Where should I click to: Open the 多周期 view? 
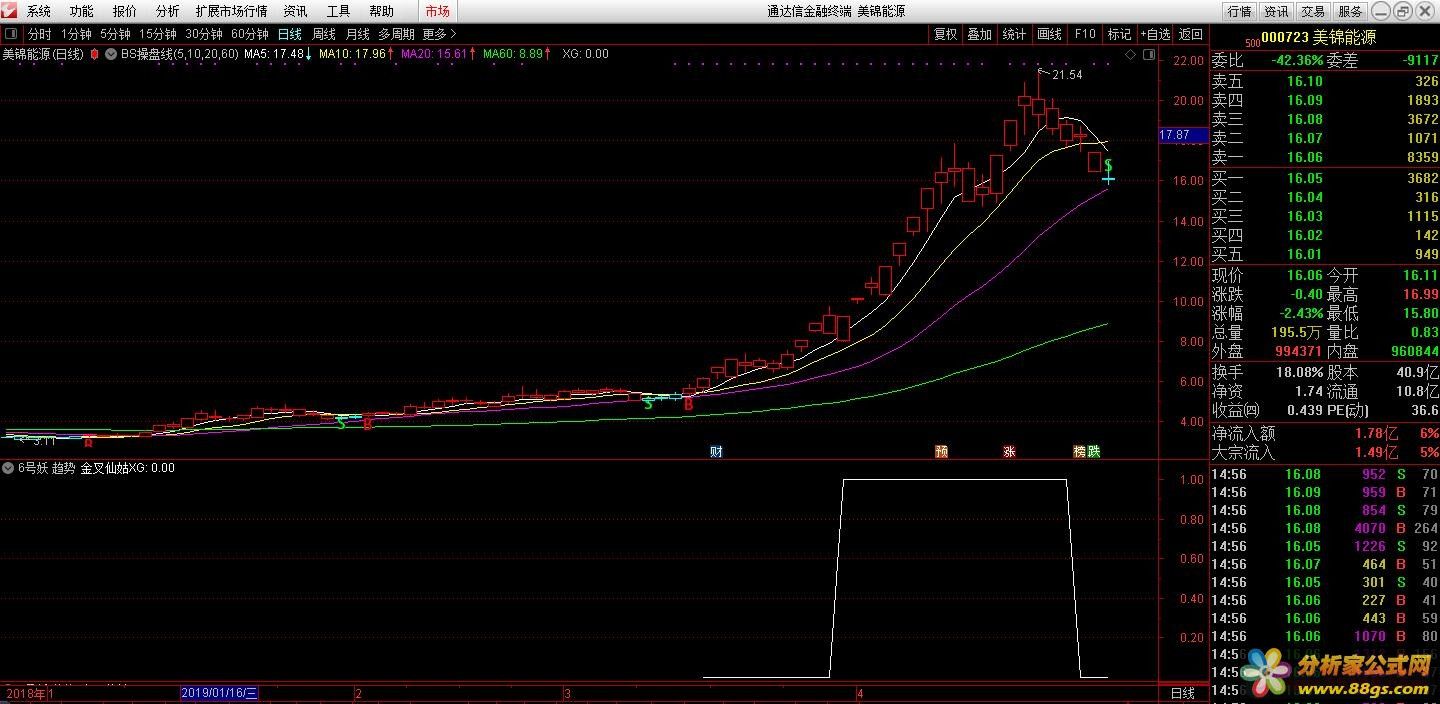[x=396, y=34]
